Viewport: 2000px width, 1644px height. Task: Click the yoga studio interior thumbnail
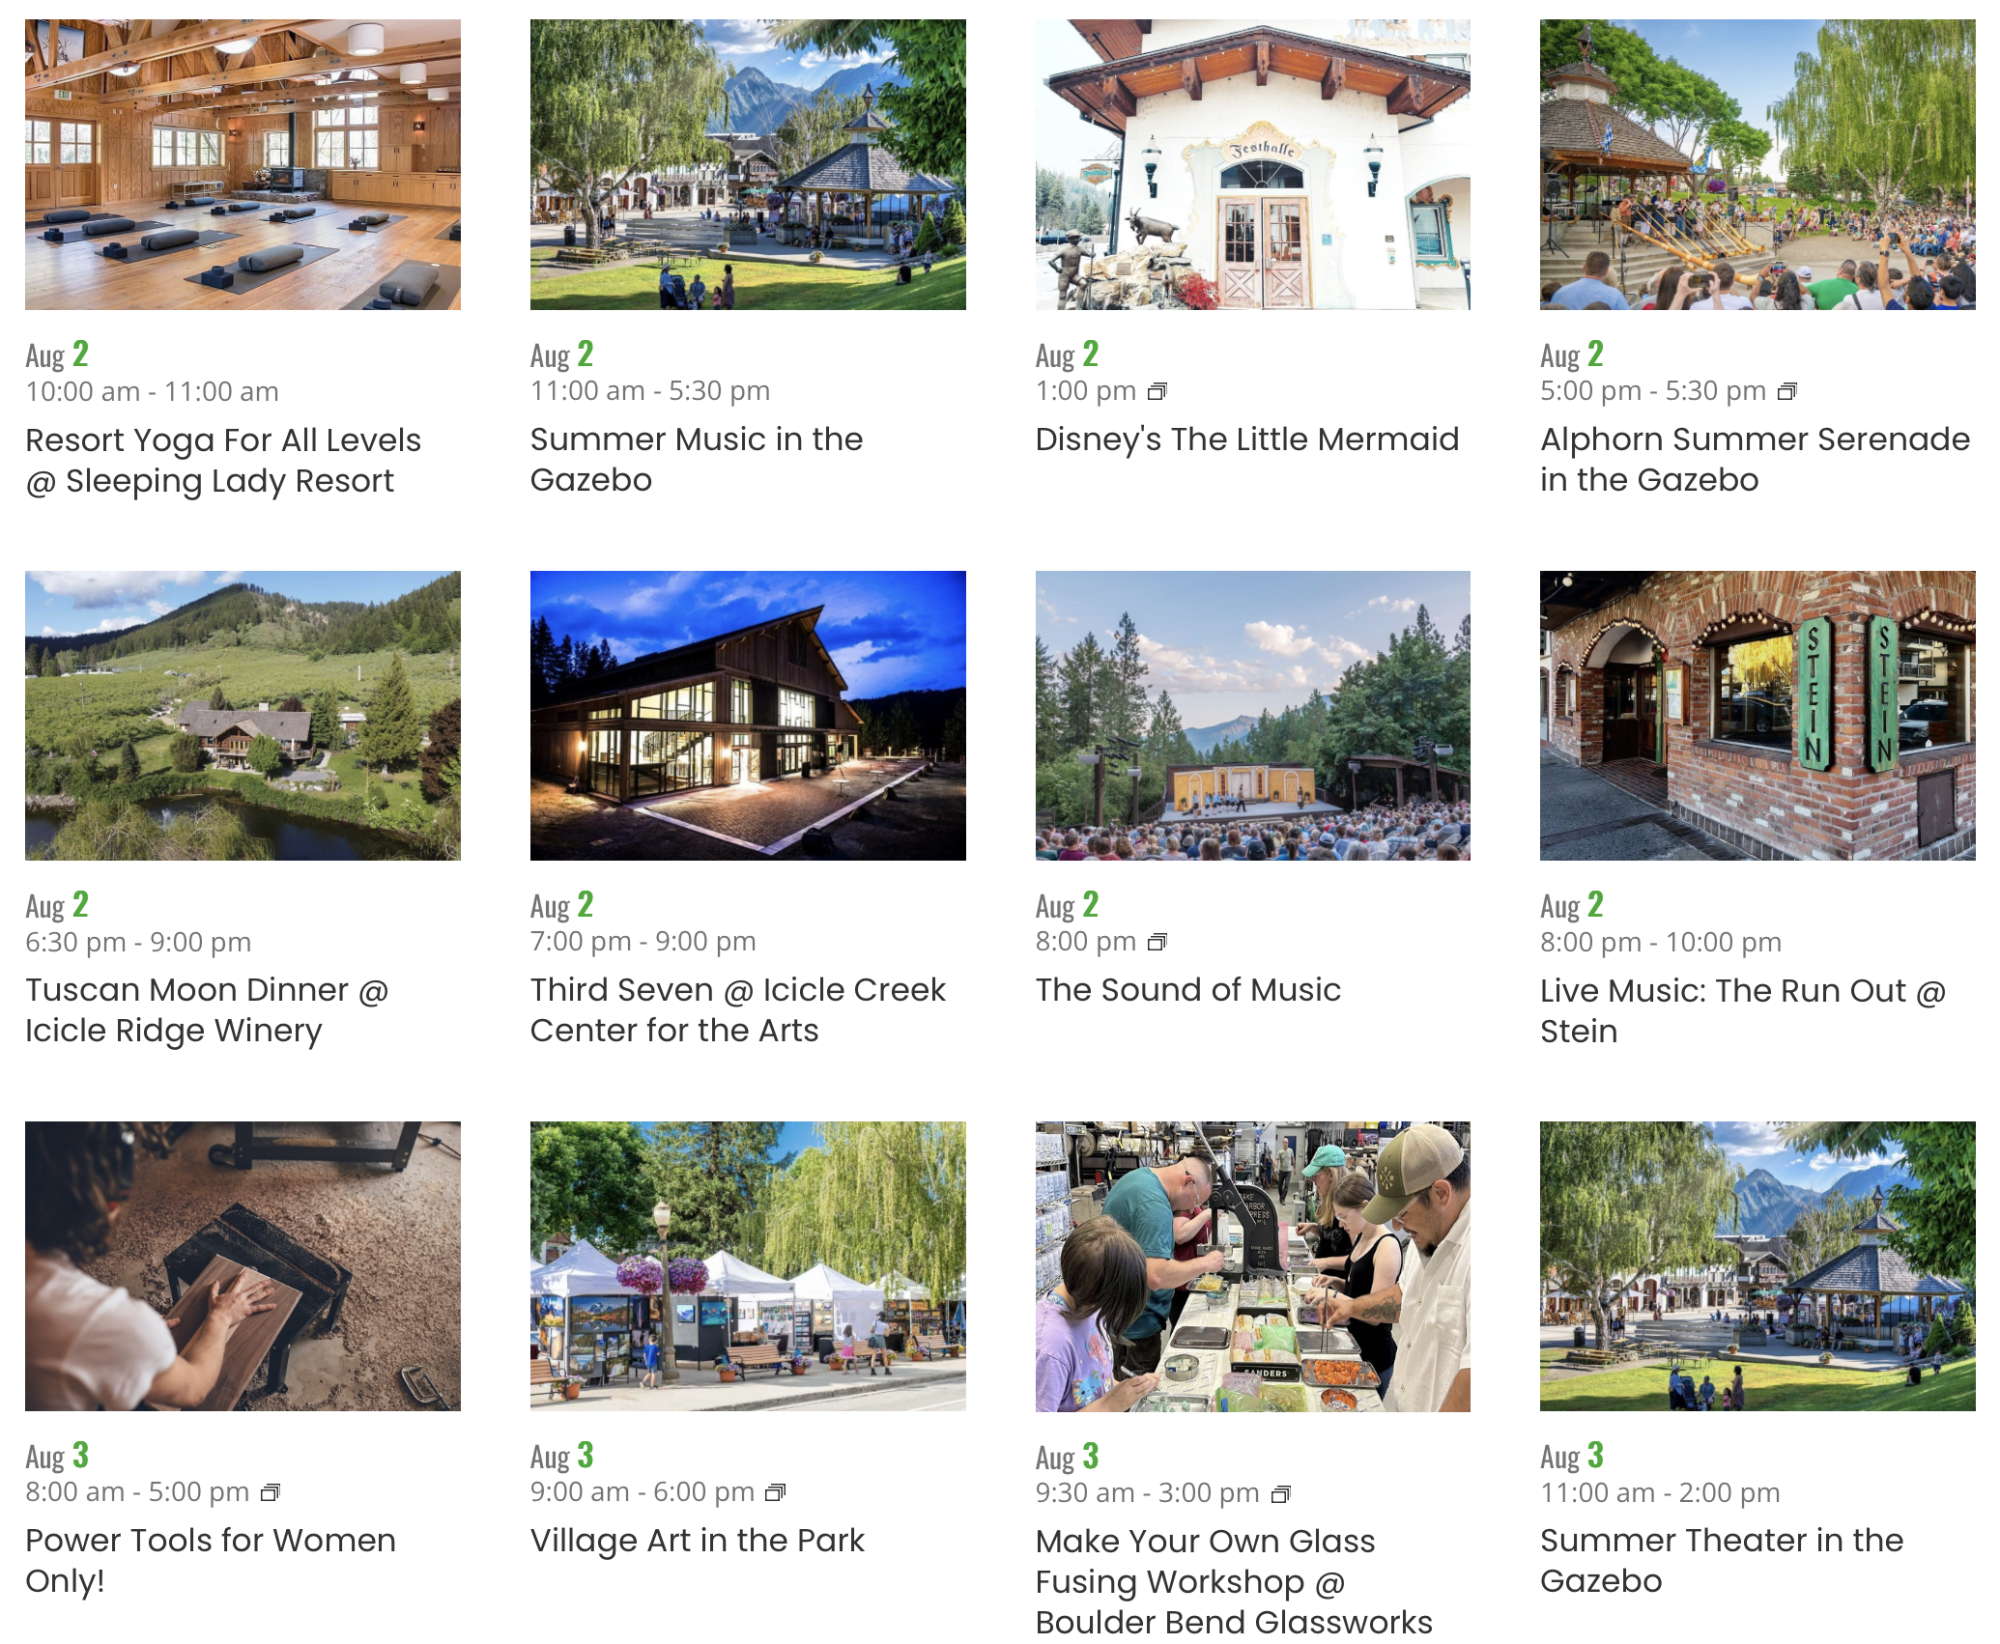(243, 164)
